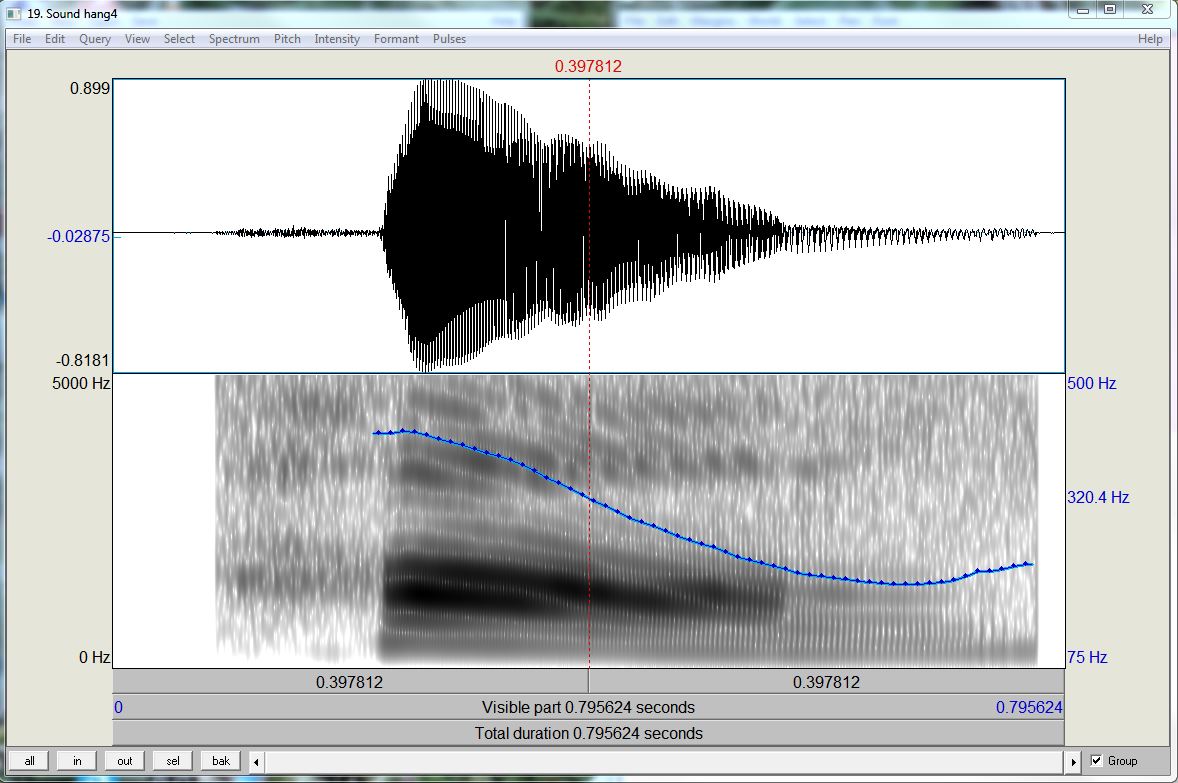Click the Praat window icon in title bar

pos(14,14)
